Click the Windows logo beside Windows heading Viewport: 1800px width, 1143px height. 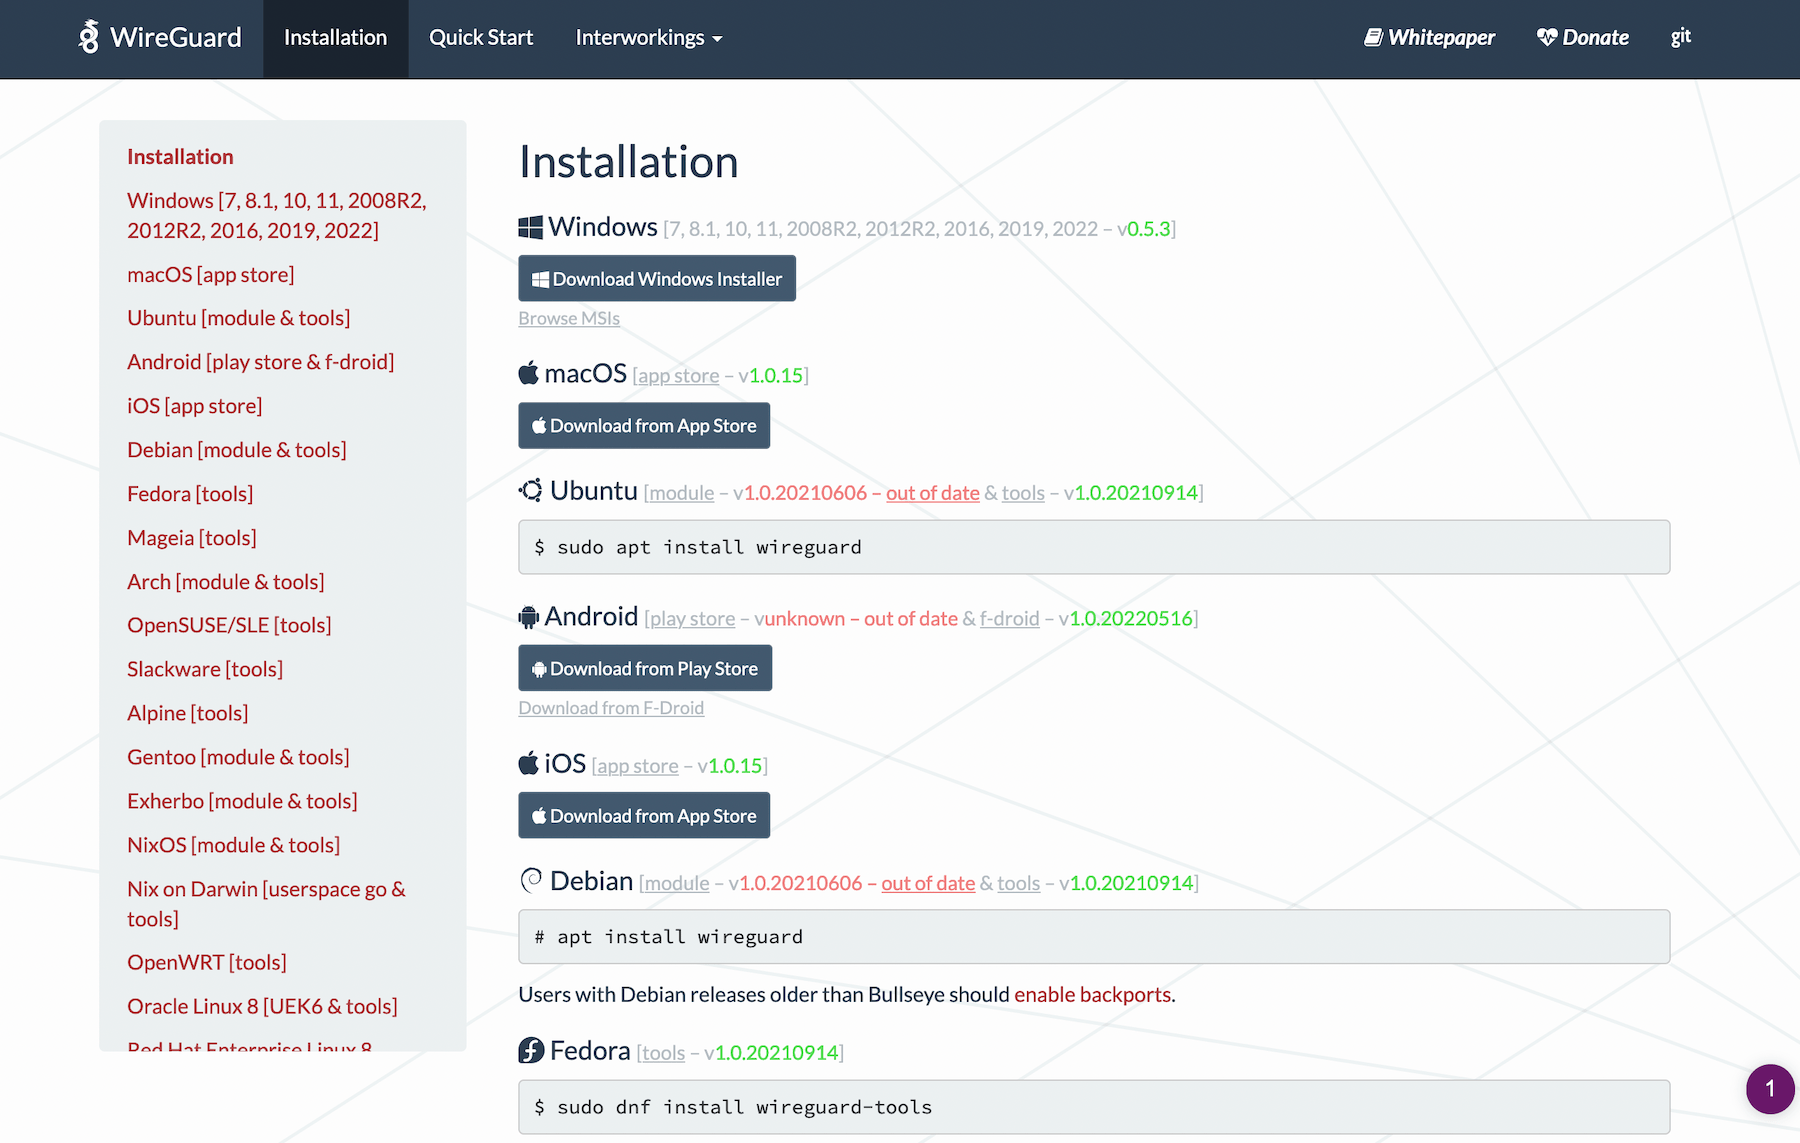[530, 227]
